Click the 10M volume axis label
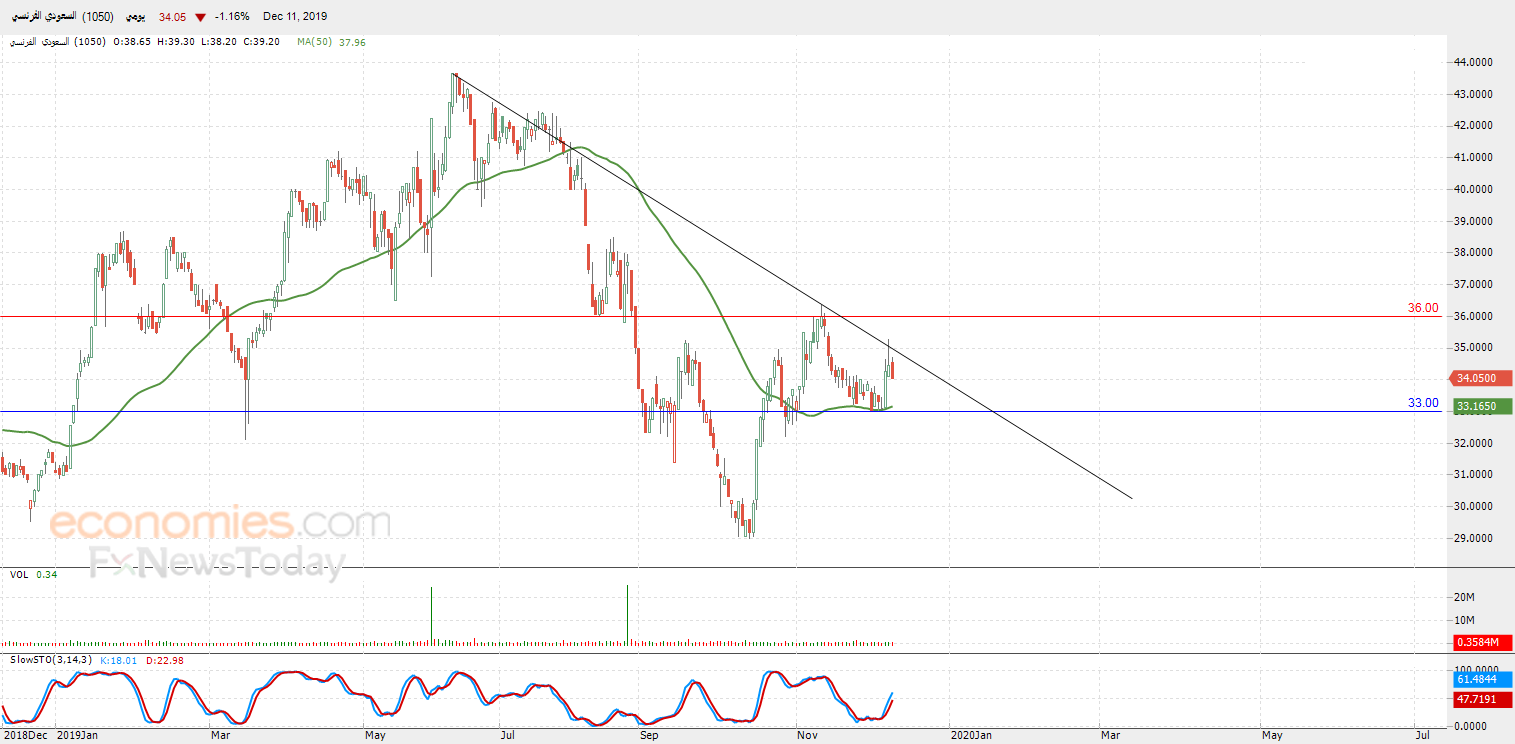Screen dimensions: 1515x744 click(x=1464, y=621)
